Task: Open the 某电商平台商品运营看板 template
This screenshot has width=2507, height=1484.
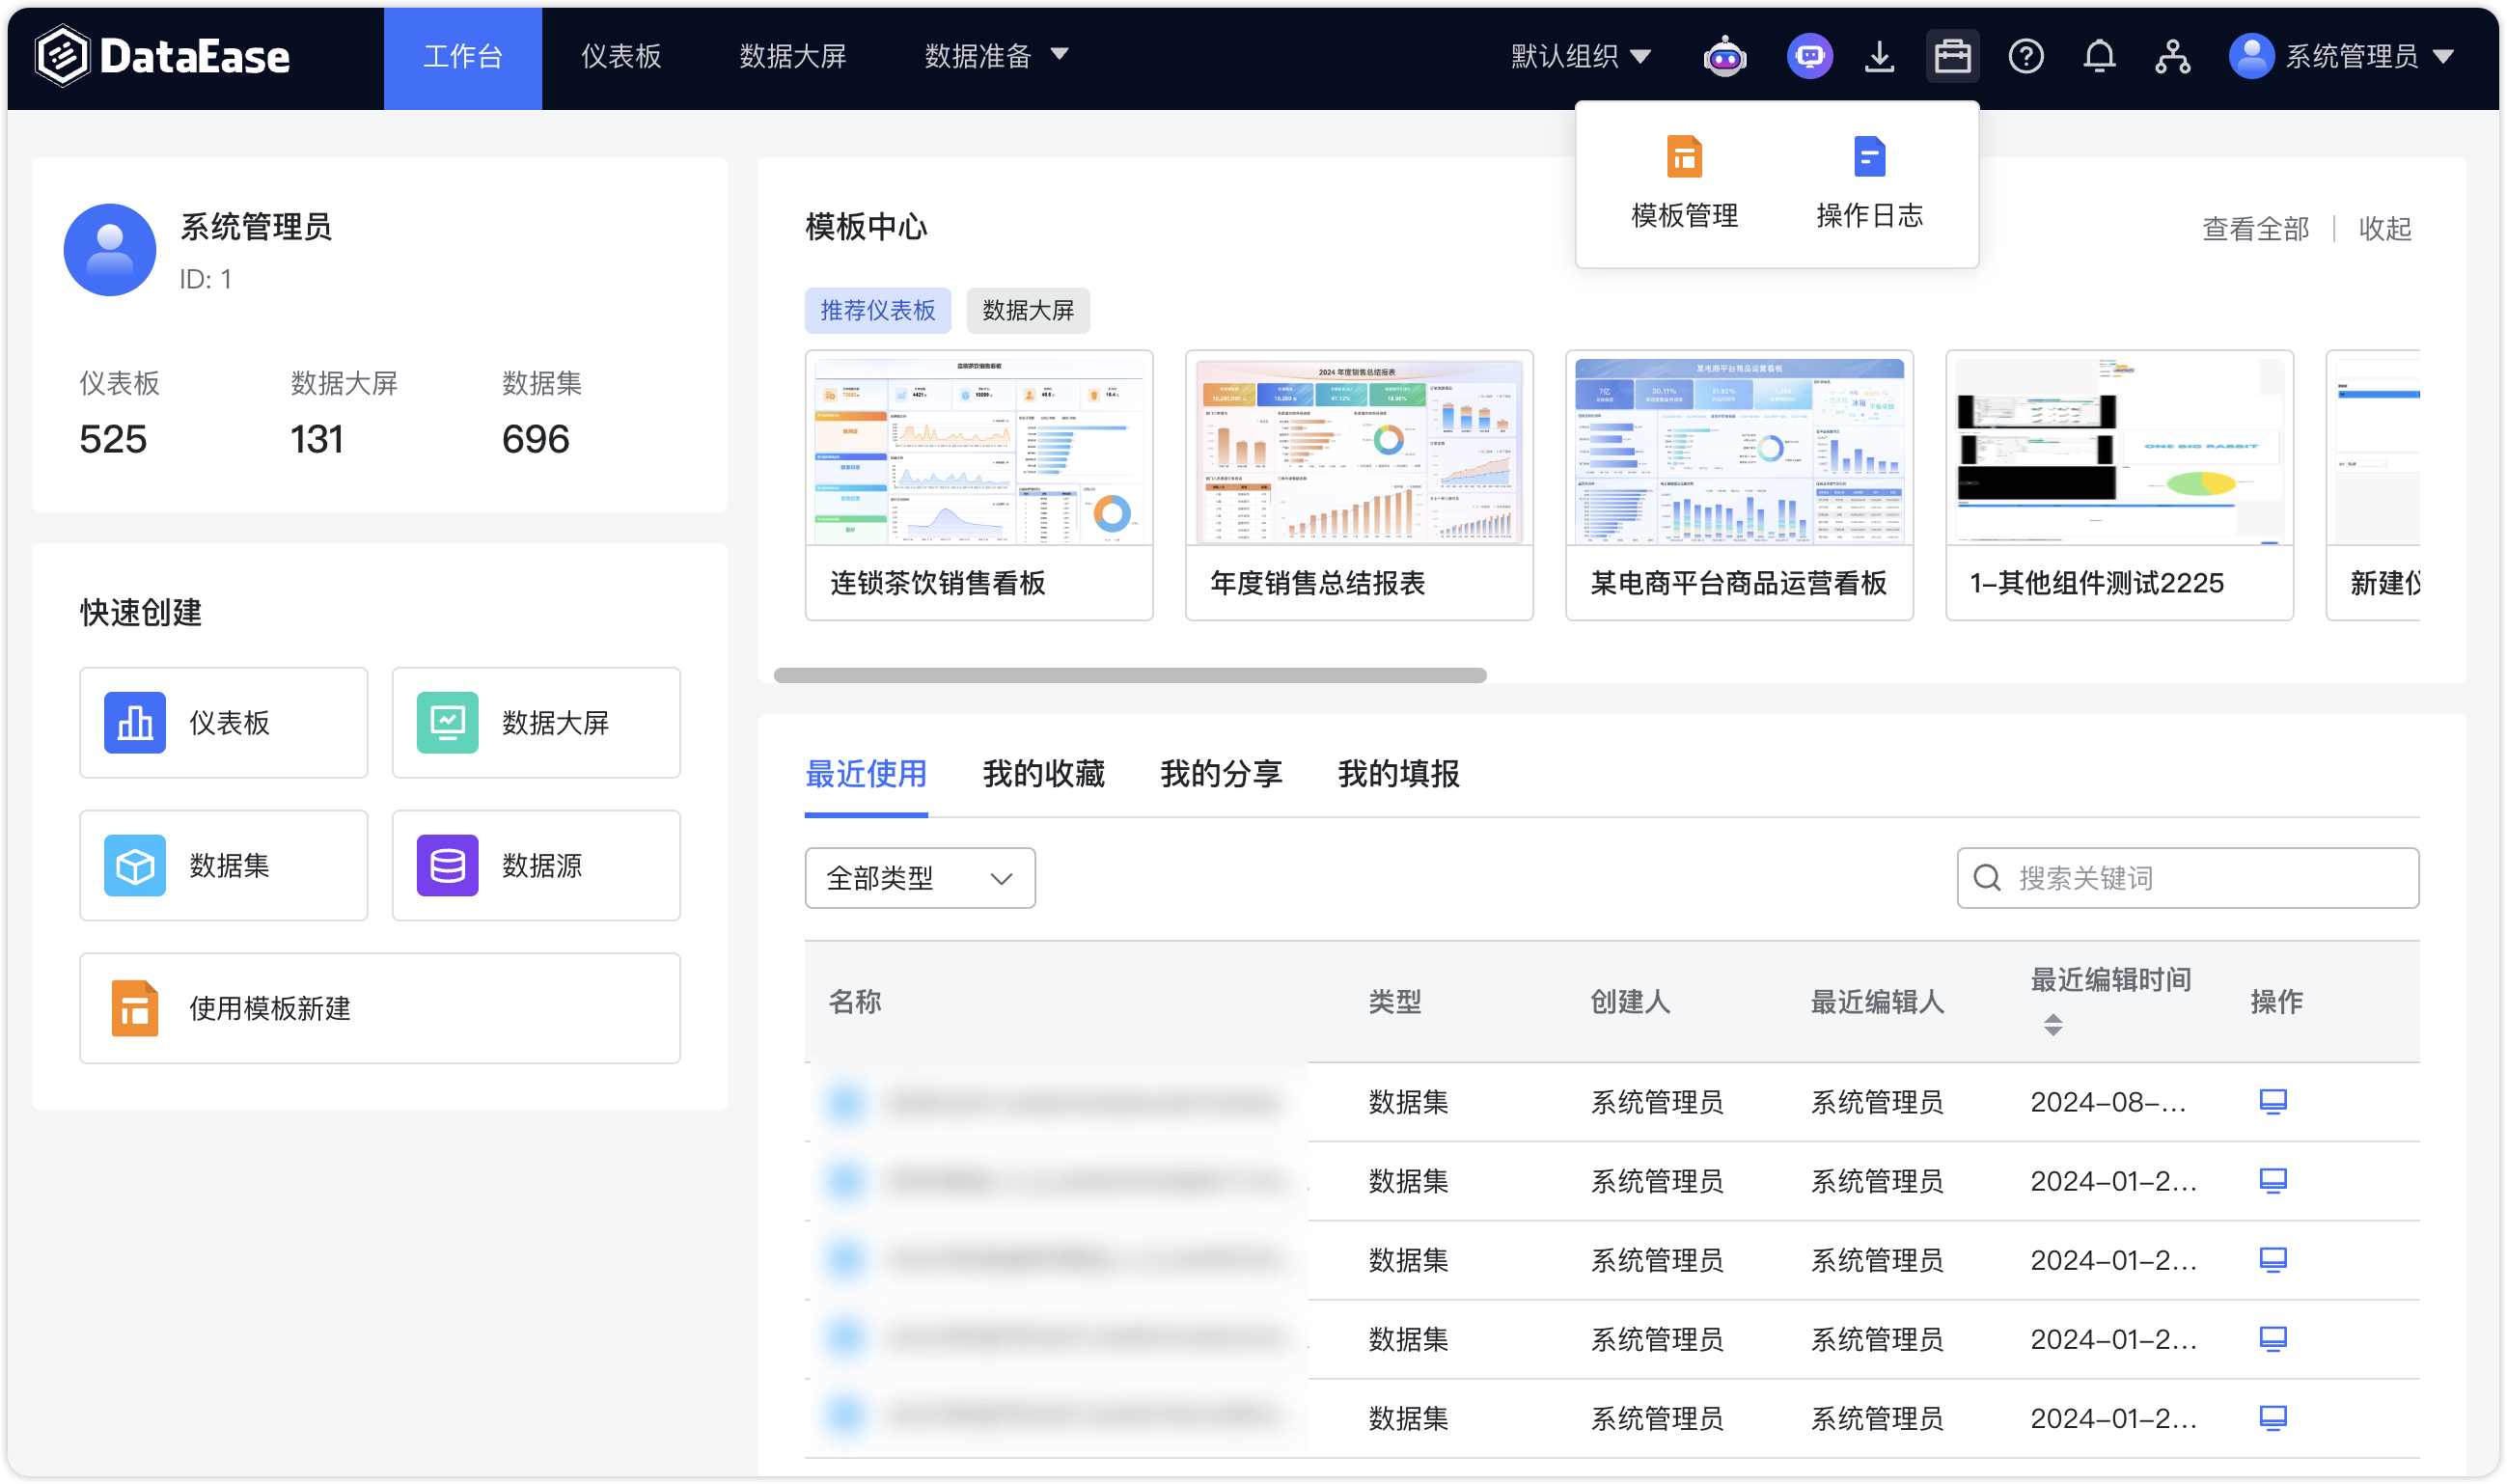Action: pyautogui.click(x=1739, y=485)
